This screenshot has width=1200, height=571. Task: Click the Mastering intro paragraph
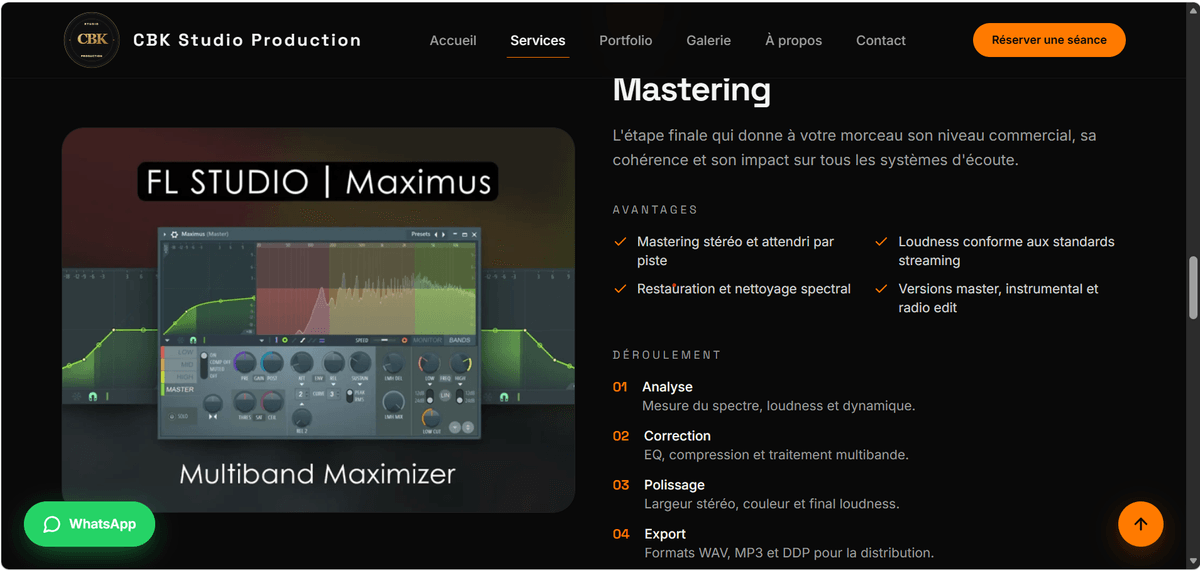pos(855,147)
